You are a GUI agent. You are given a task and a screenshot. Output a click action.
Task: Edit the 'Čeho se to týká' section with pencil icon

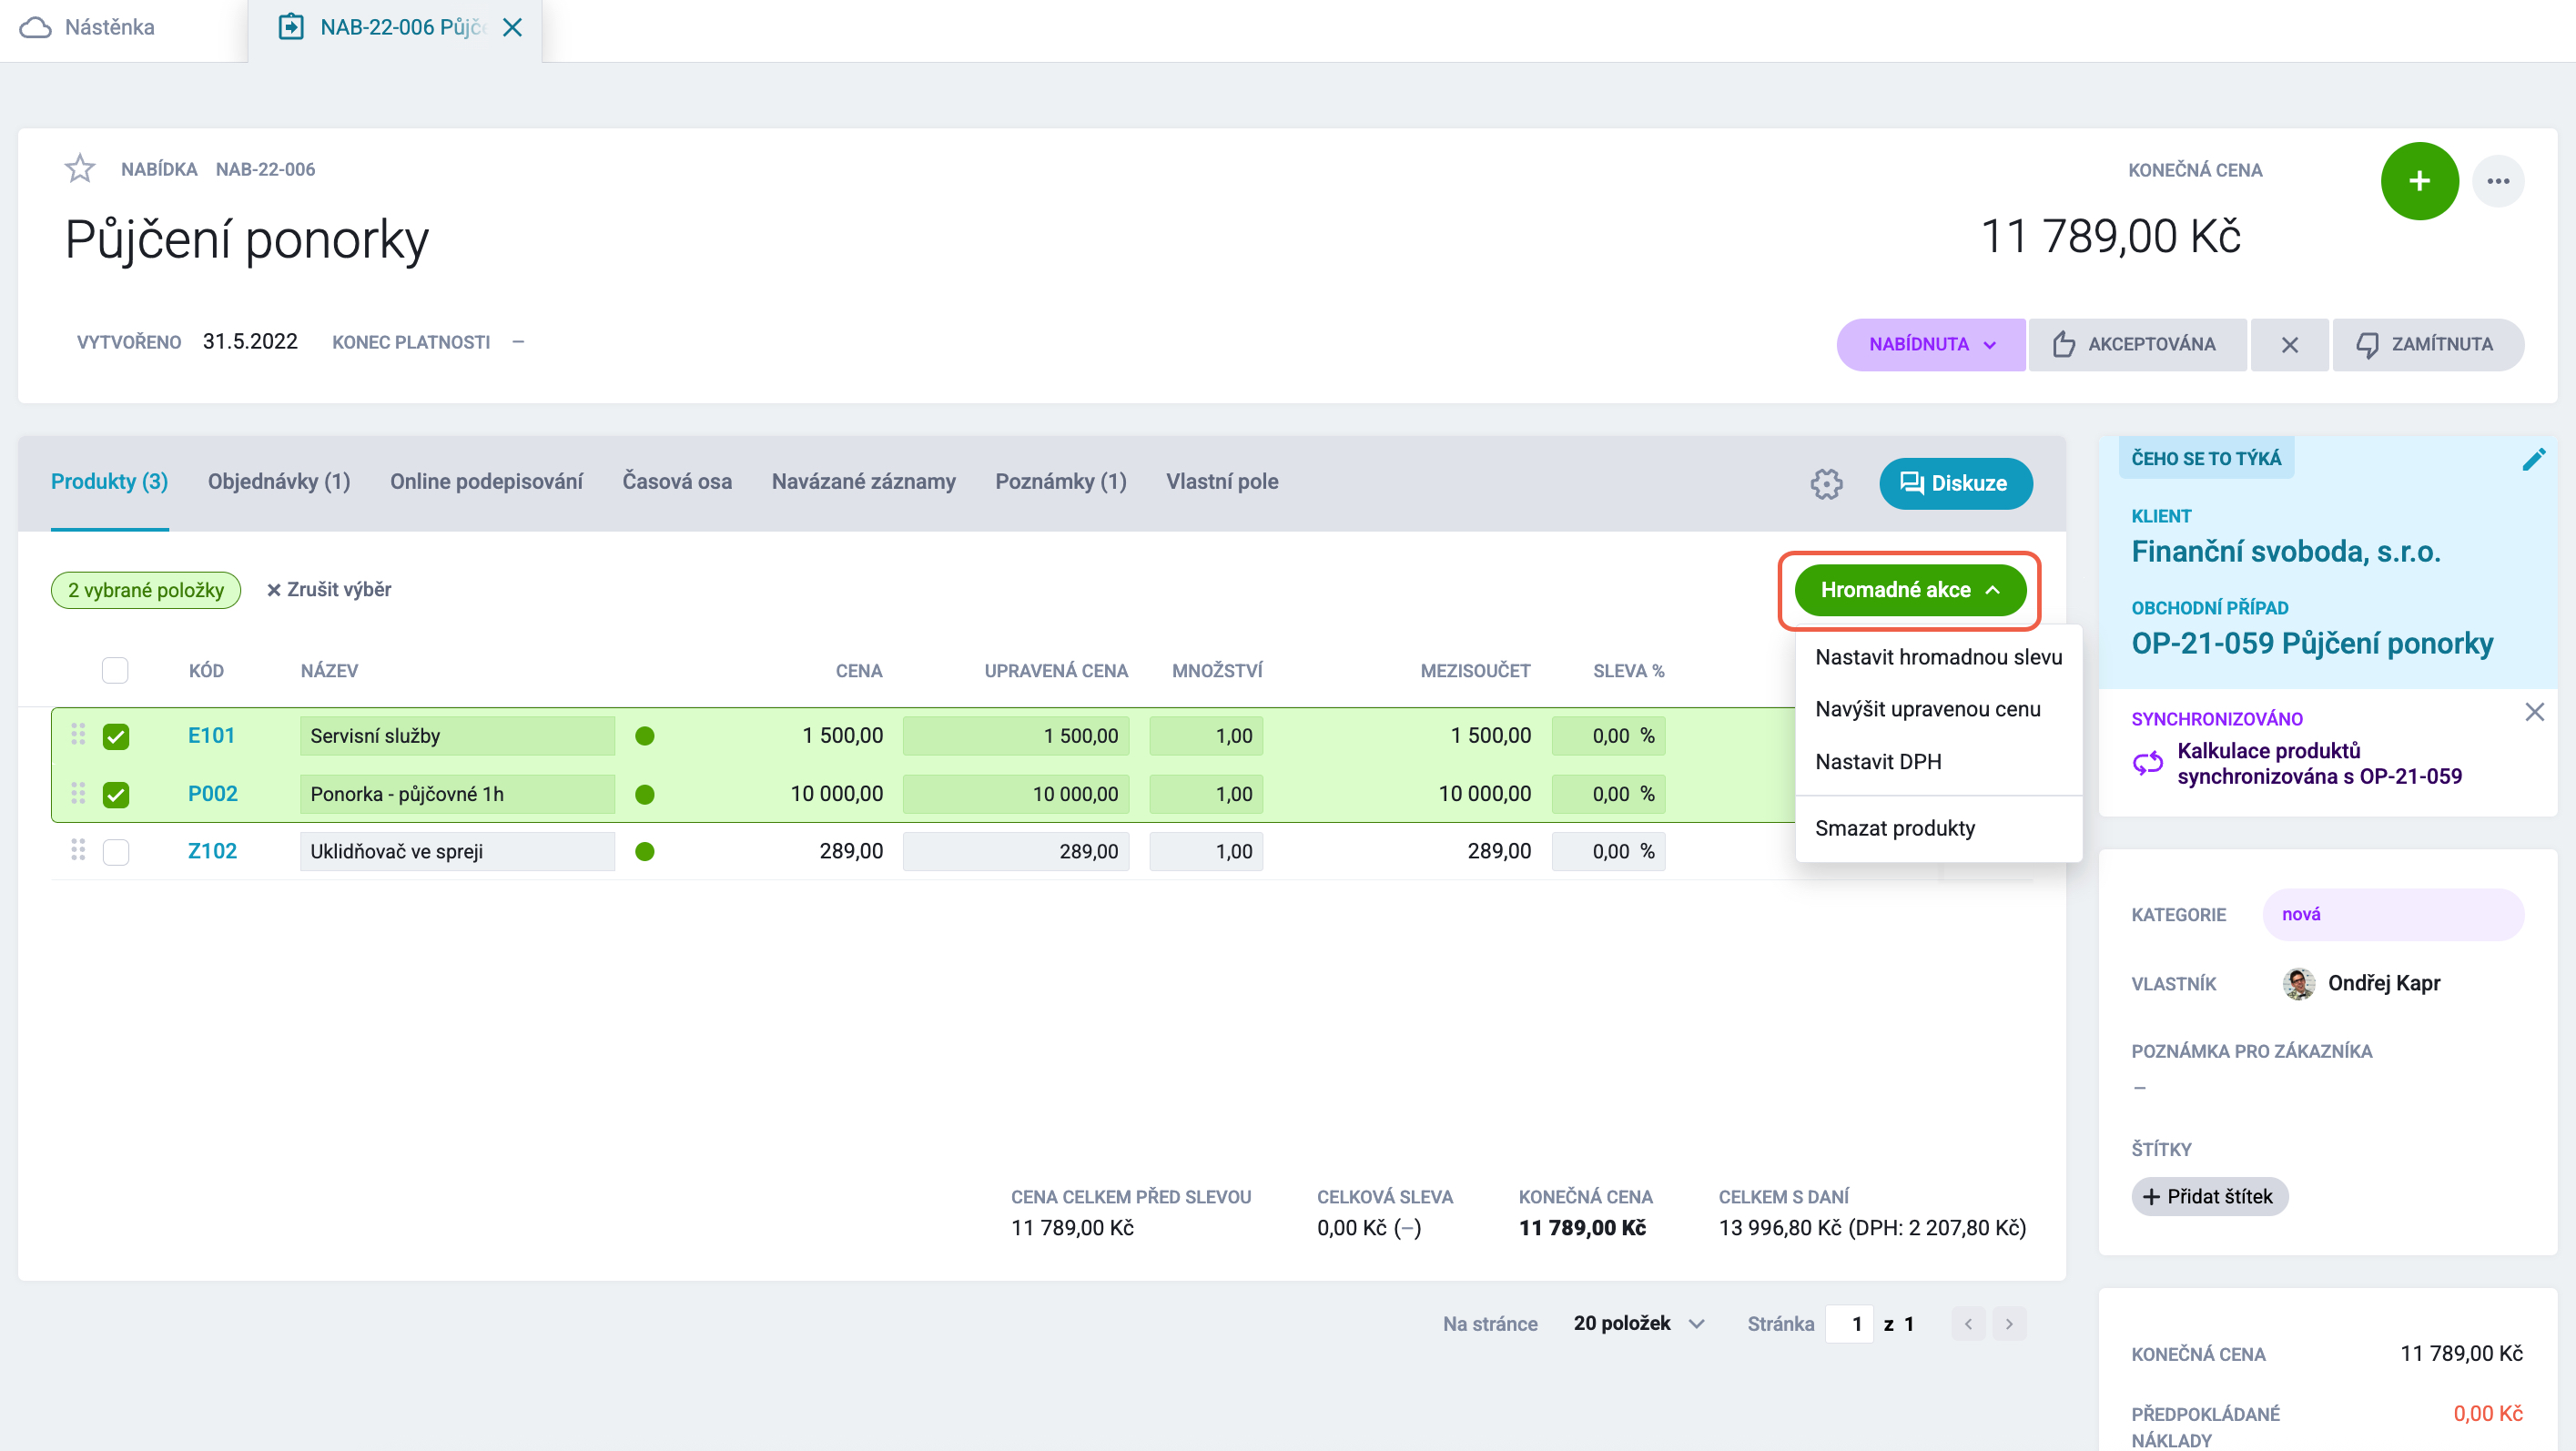(x=2534, y=459)
